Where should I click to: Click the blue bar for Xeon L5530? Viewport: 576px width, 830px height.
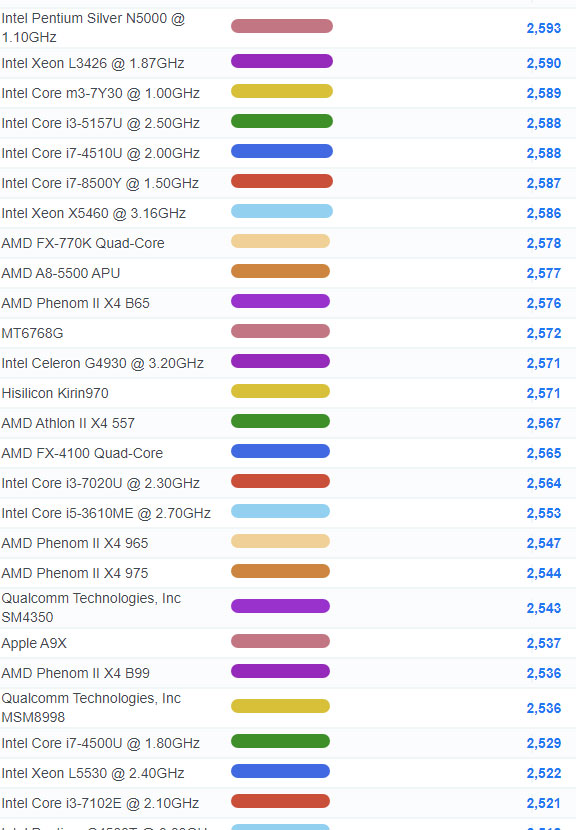tap(280, 771)
